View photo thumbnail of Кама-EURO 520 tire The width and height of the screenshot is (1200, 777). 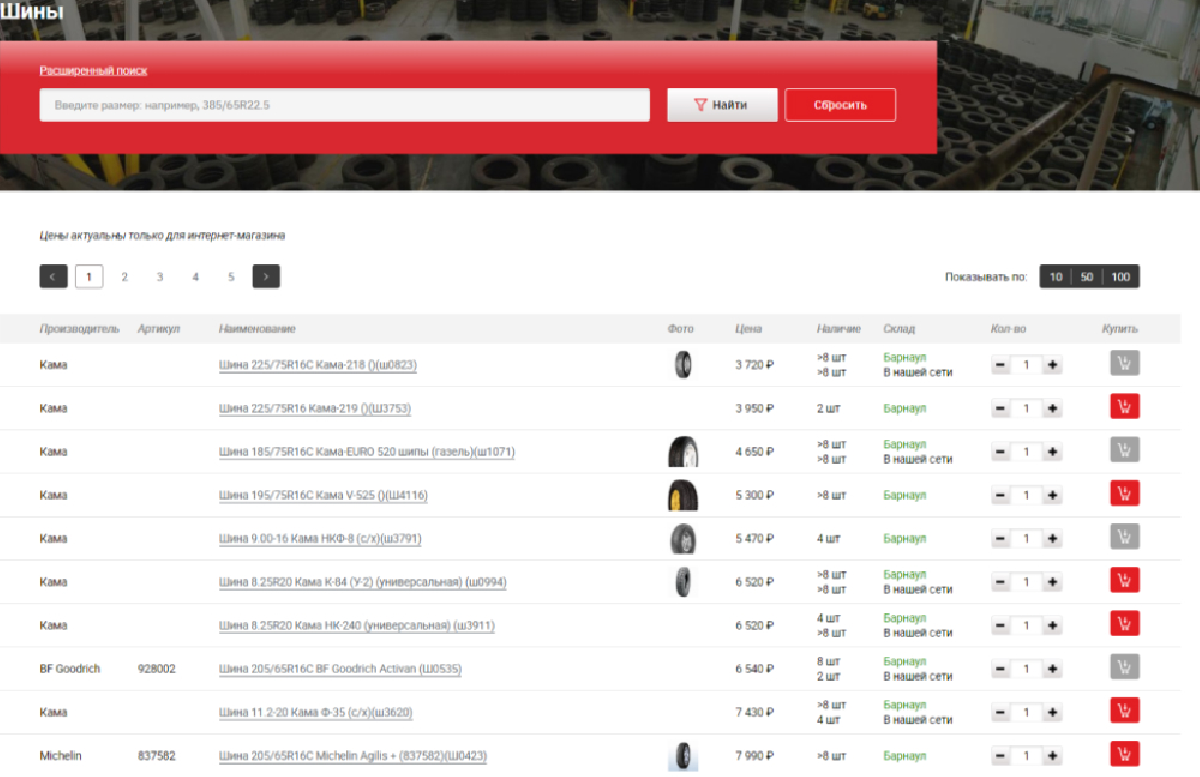683,452
